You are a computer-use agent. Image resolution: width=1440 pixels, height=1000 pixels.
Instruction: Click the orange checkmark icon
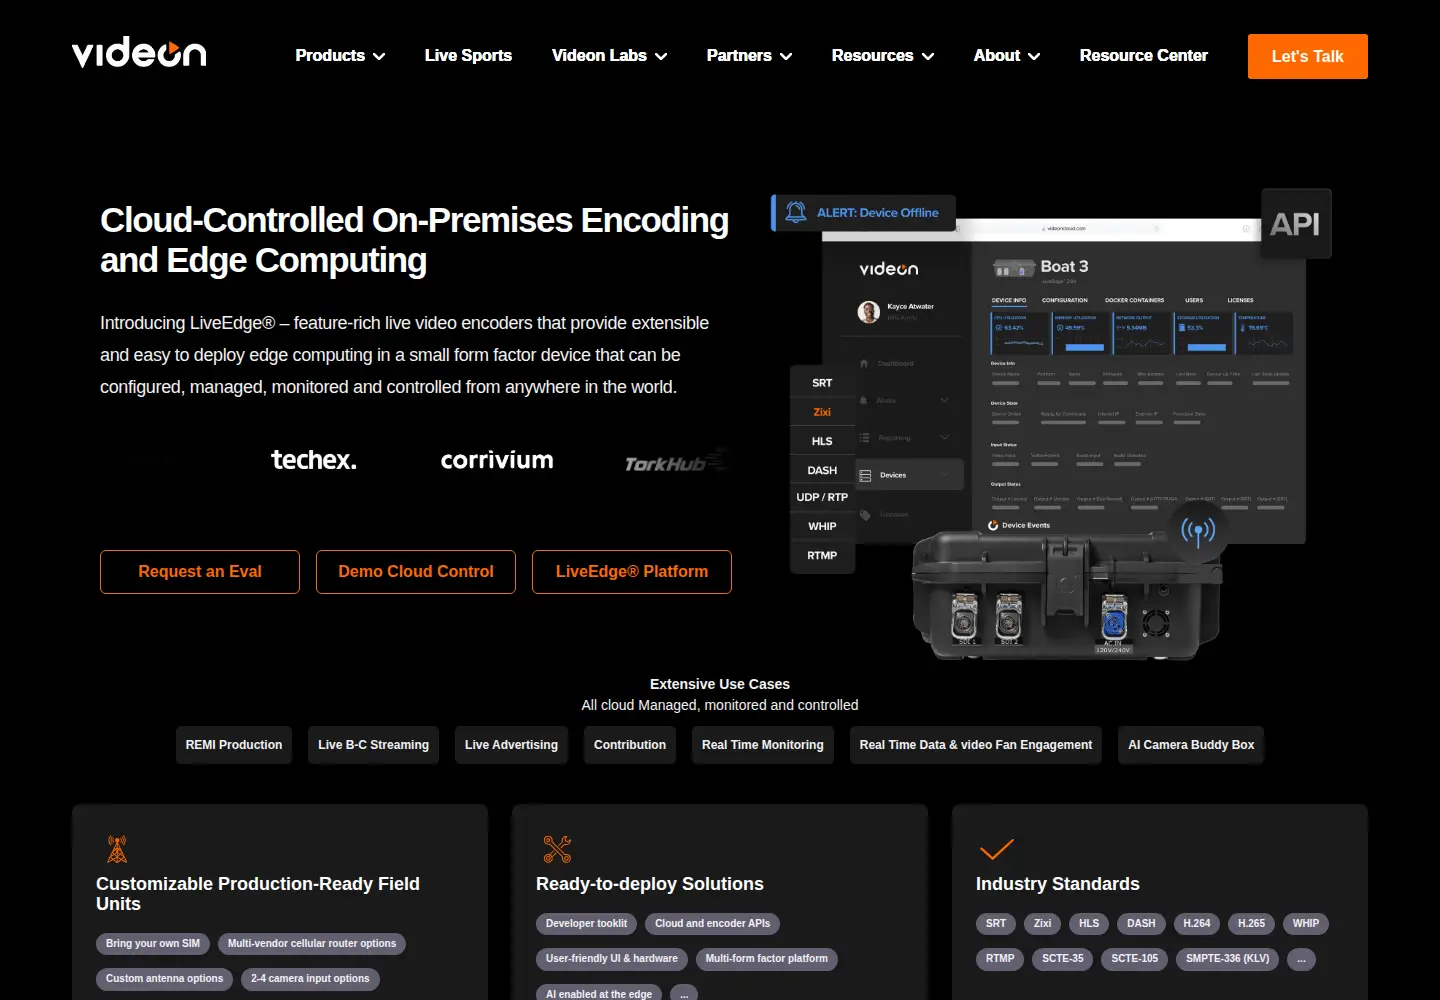tap(997, 849)
